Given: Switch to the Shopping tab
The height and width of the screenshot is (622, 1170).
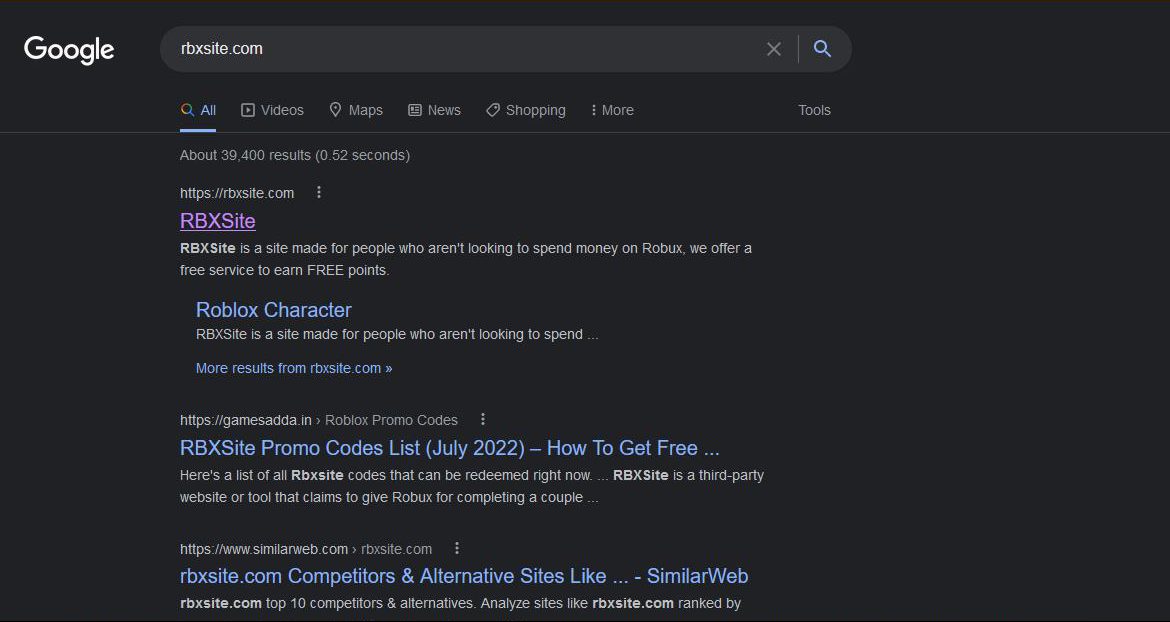Looking at the screenshot, I should tap(525, 110).
